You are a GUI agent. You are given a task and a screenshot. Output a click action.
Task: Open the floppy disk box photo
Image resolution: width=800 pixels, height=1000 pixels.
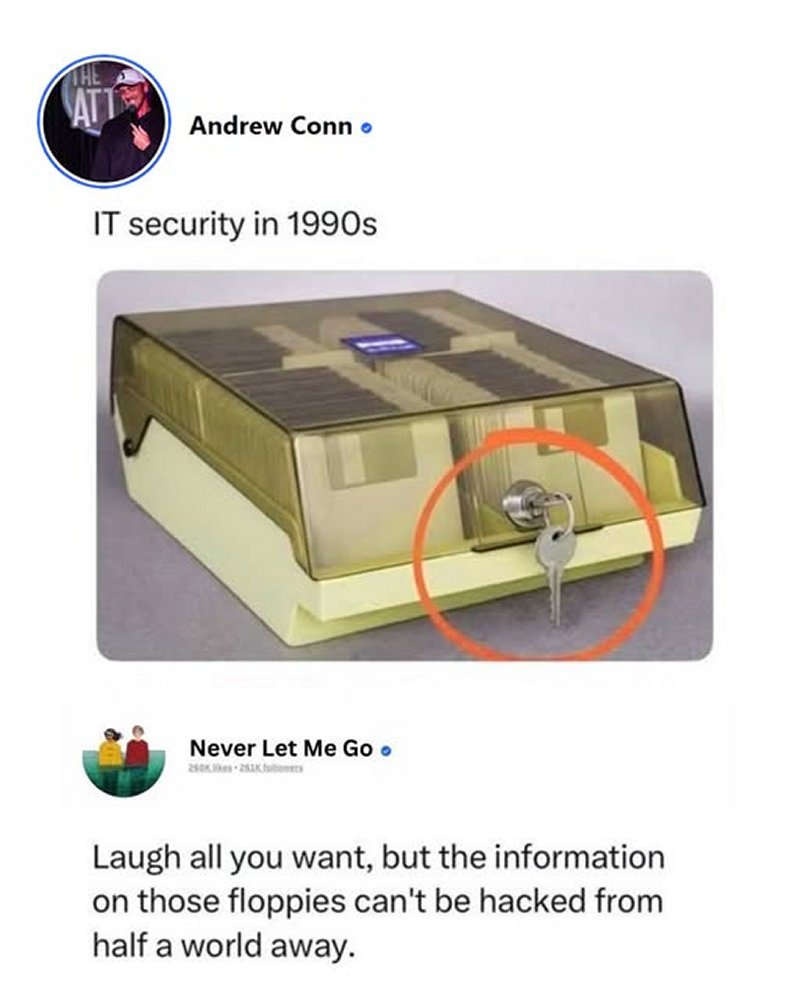coord(404,466)
